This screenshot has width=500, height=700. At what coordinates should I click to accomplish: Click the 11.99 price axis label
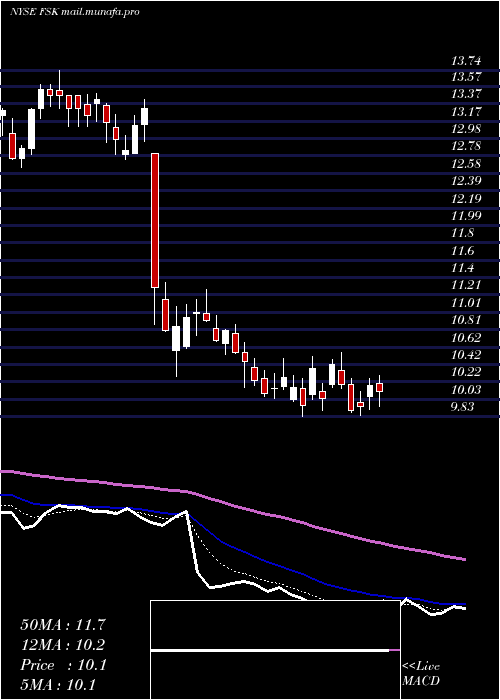tap(467, 216)
